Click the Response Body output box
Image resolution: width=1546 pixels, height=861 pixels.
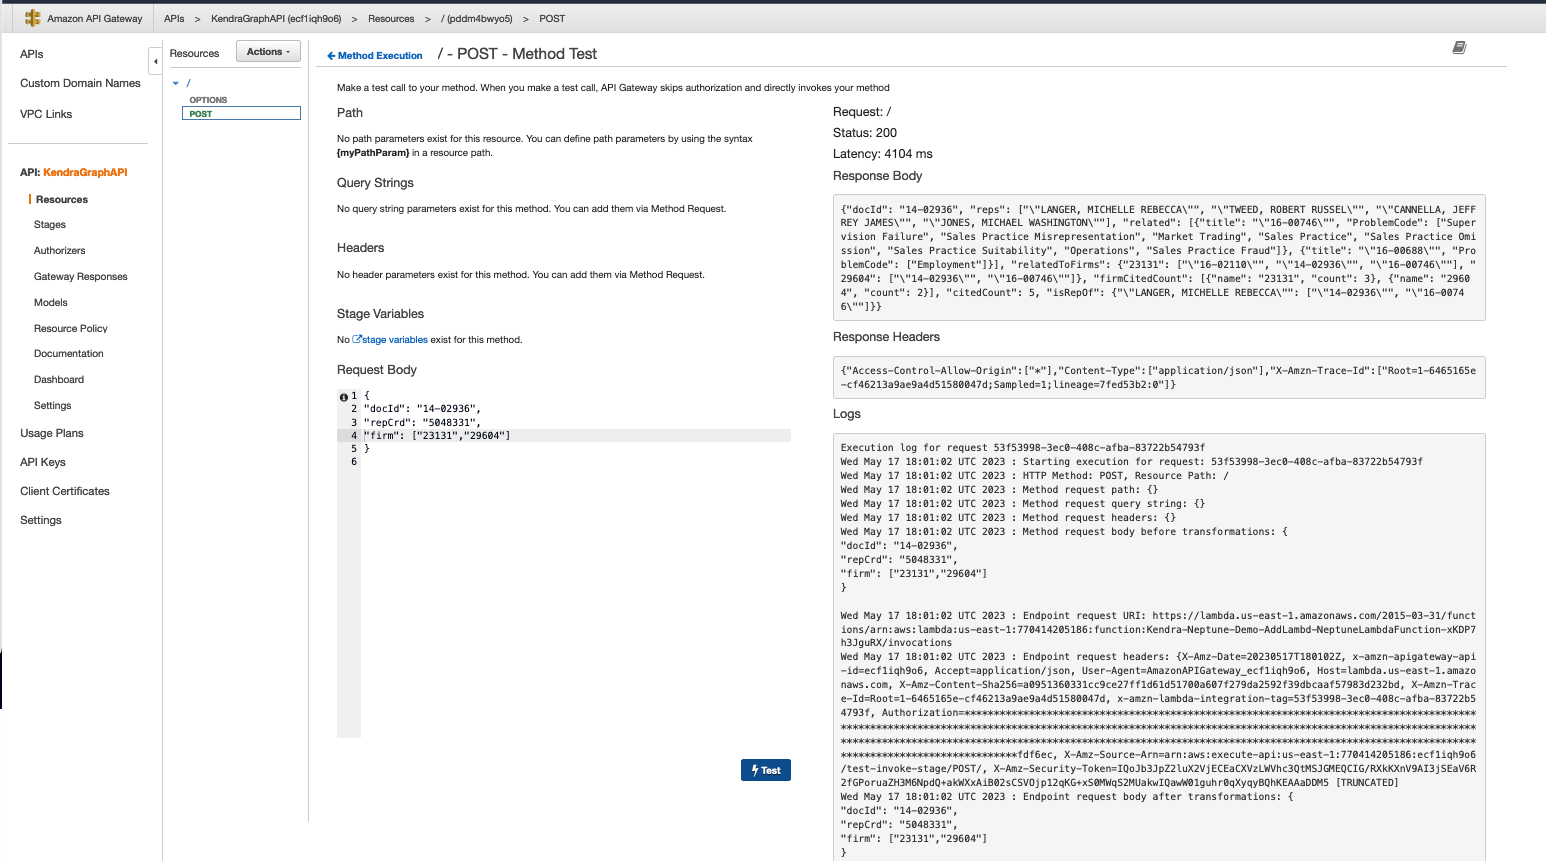pos(1159,258)
